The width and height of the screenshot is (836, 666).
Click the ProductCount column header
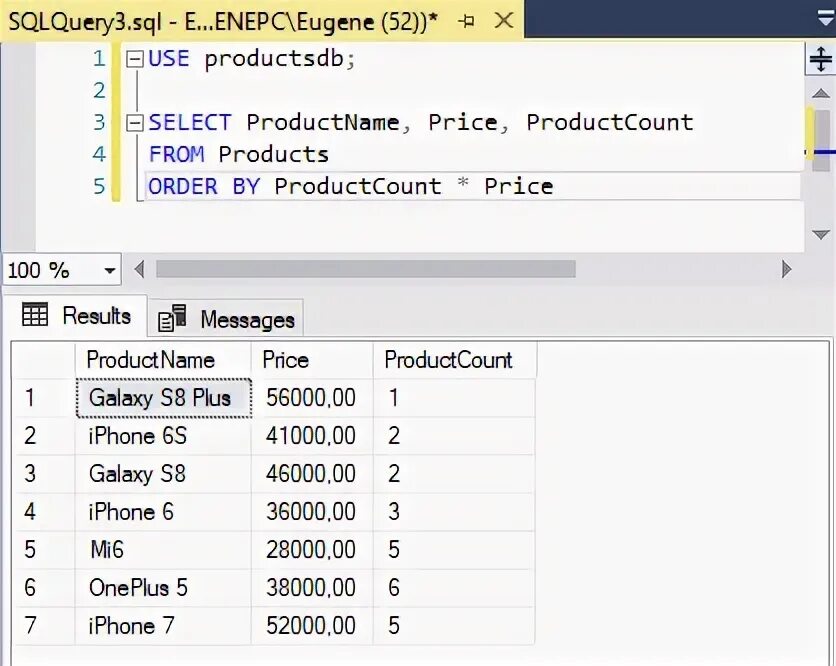[x=455, y=360]
